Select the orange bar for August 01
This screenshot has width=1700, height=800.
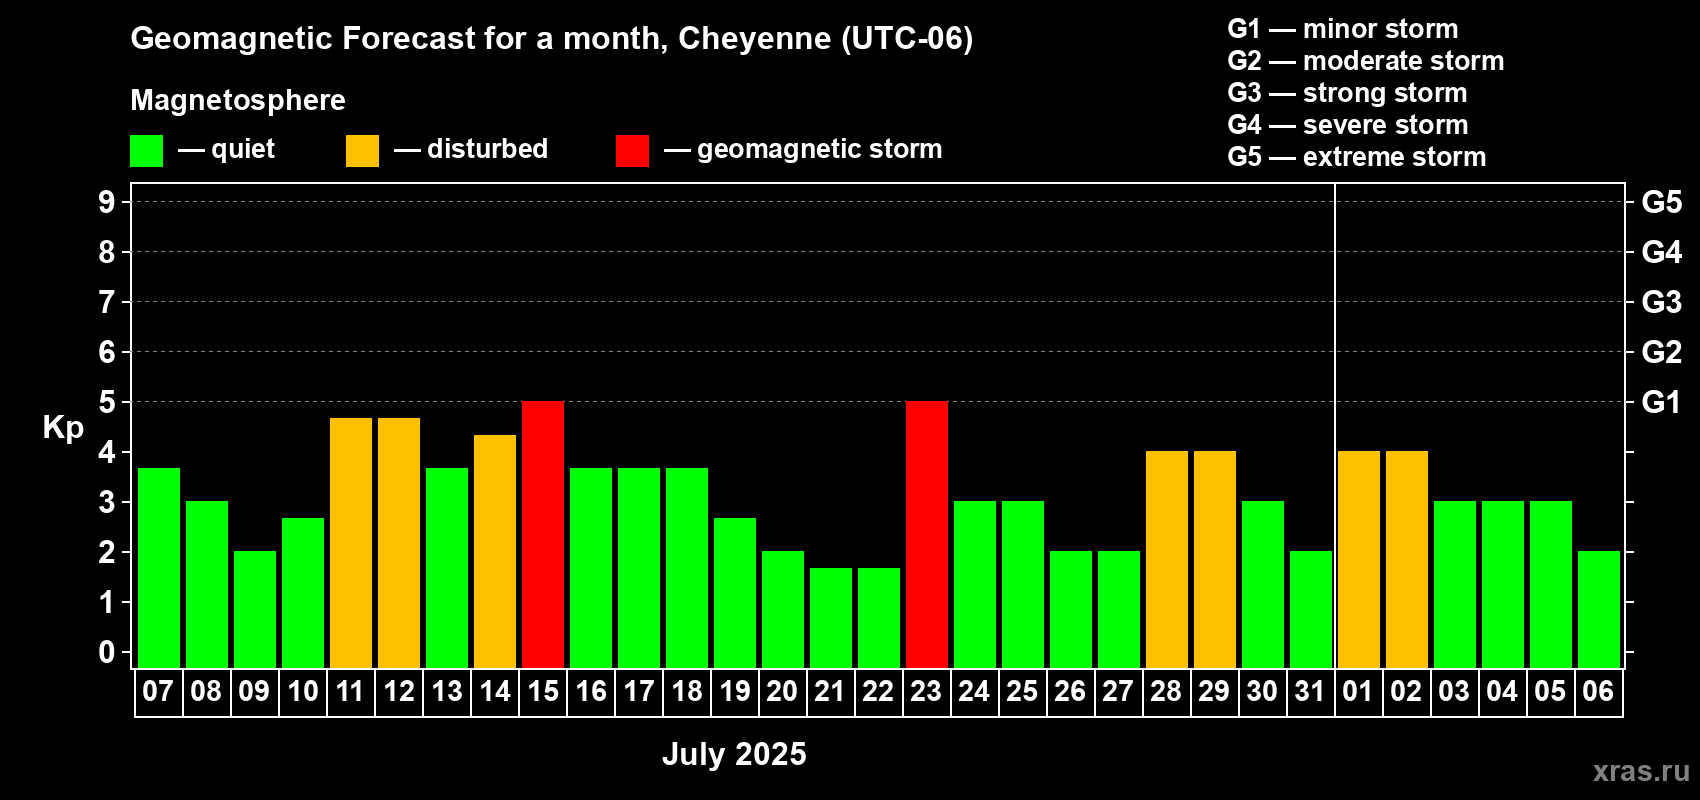click(x=1359, y=559)
